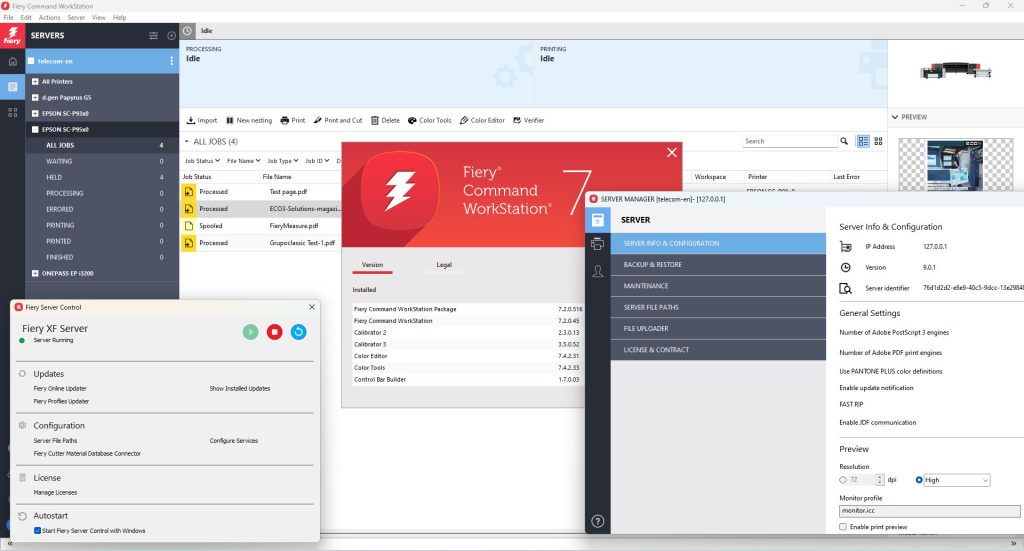Screen dimensions: 1024x551
Task: Collapse the PREVIEW panel chevron
Action: (x=895, y=117)
